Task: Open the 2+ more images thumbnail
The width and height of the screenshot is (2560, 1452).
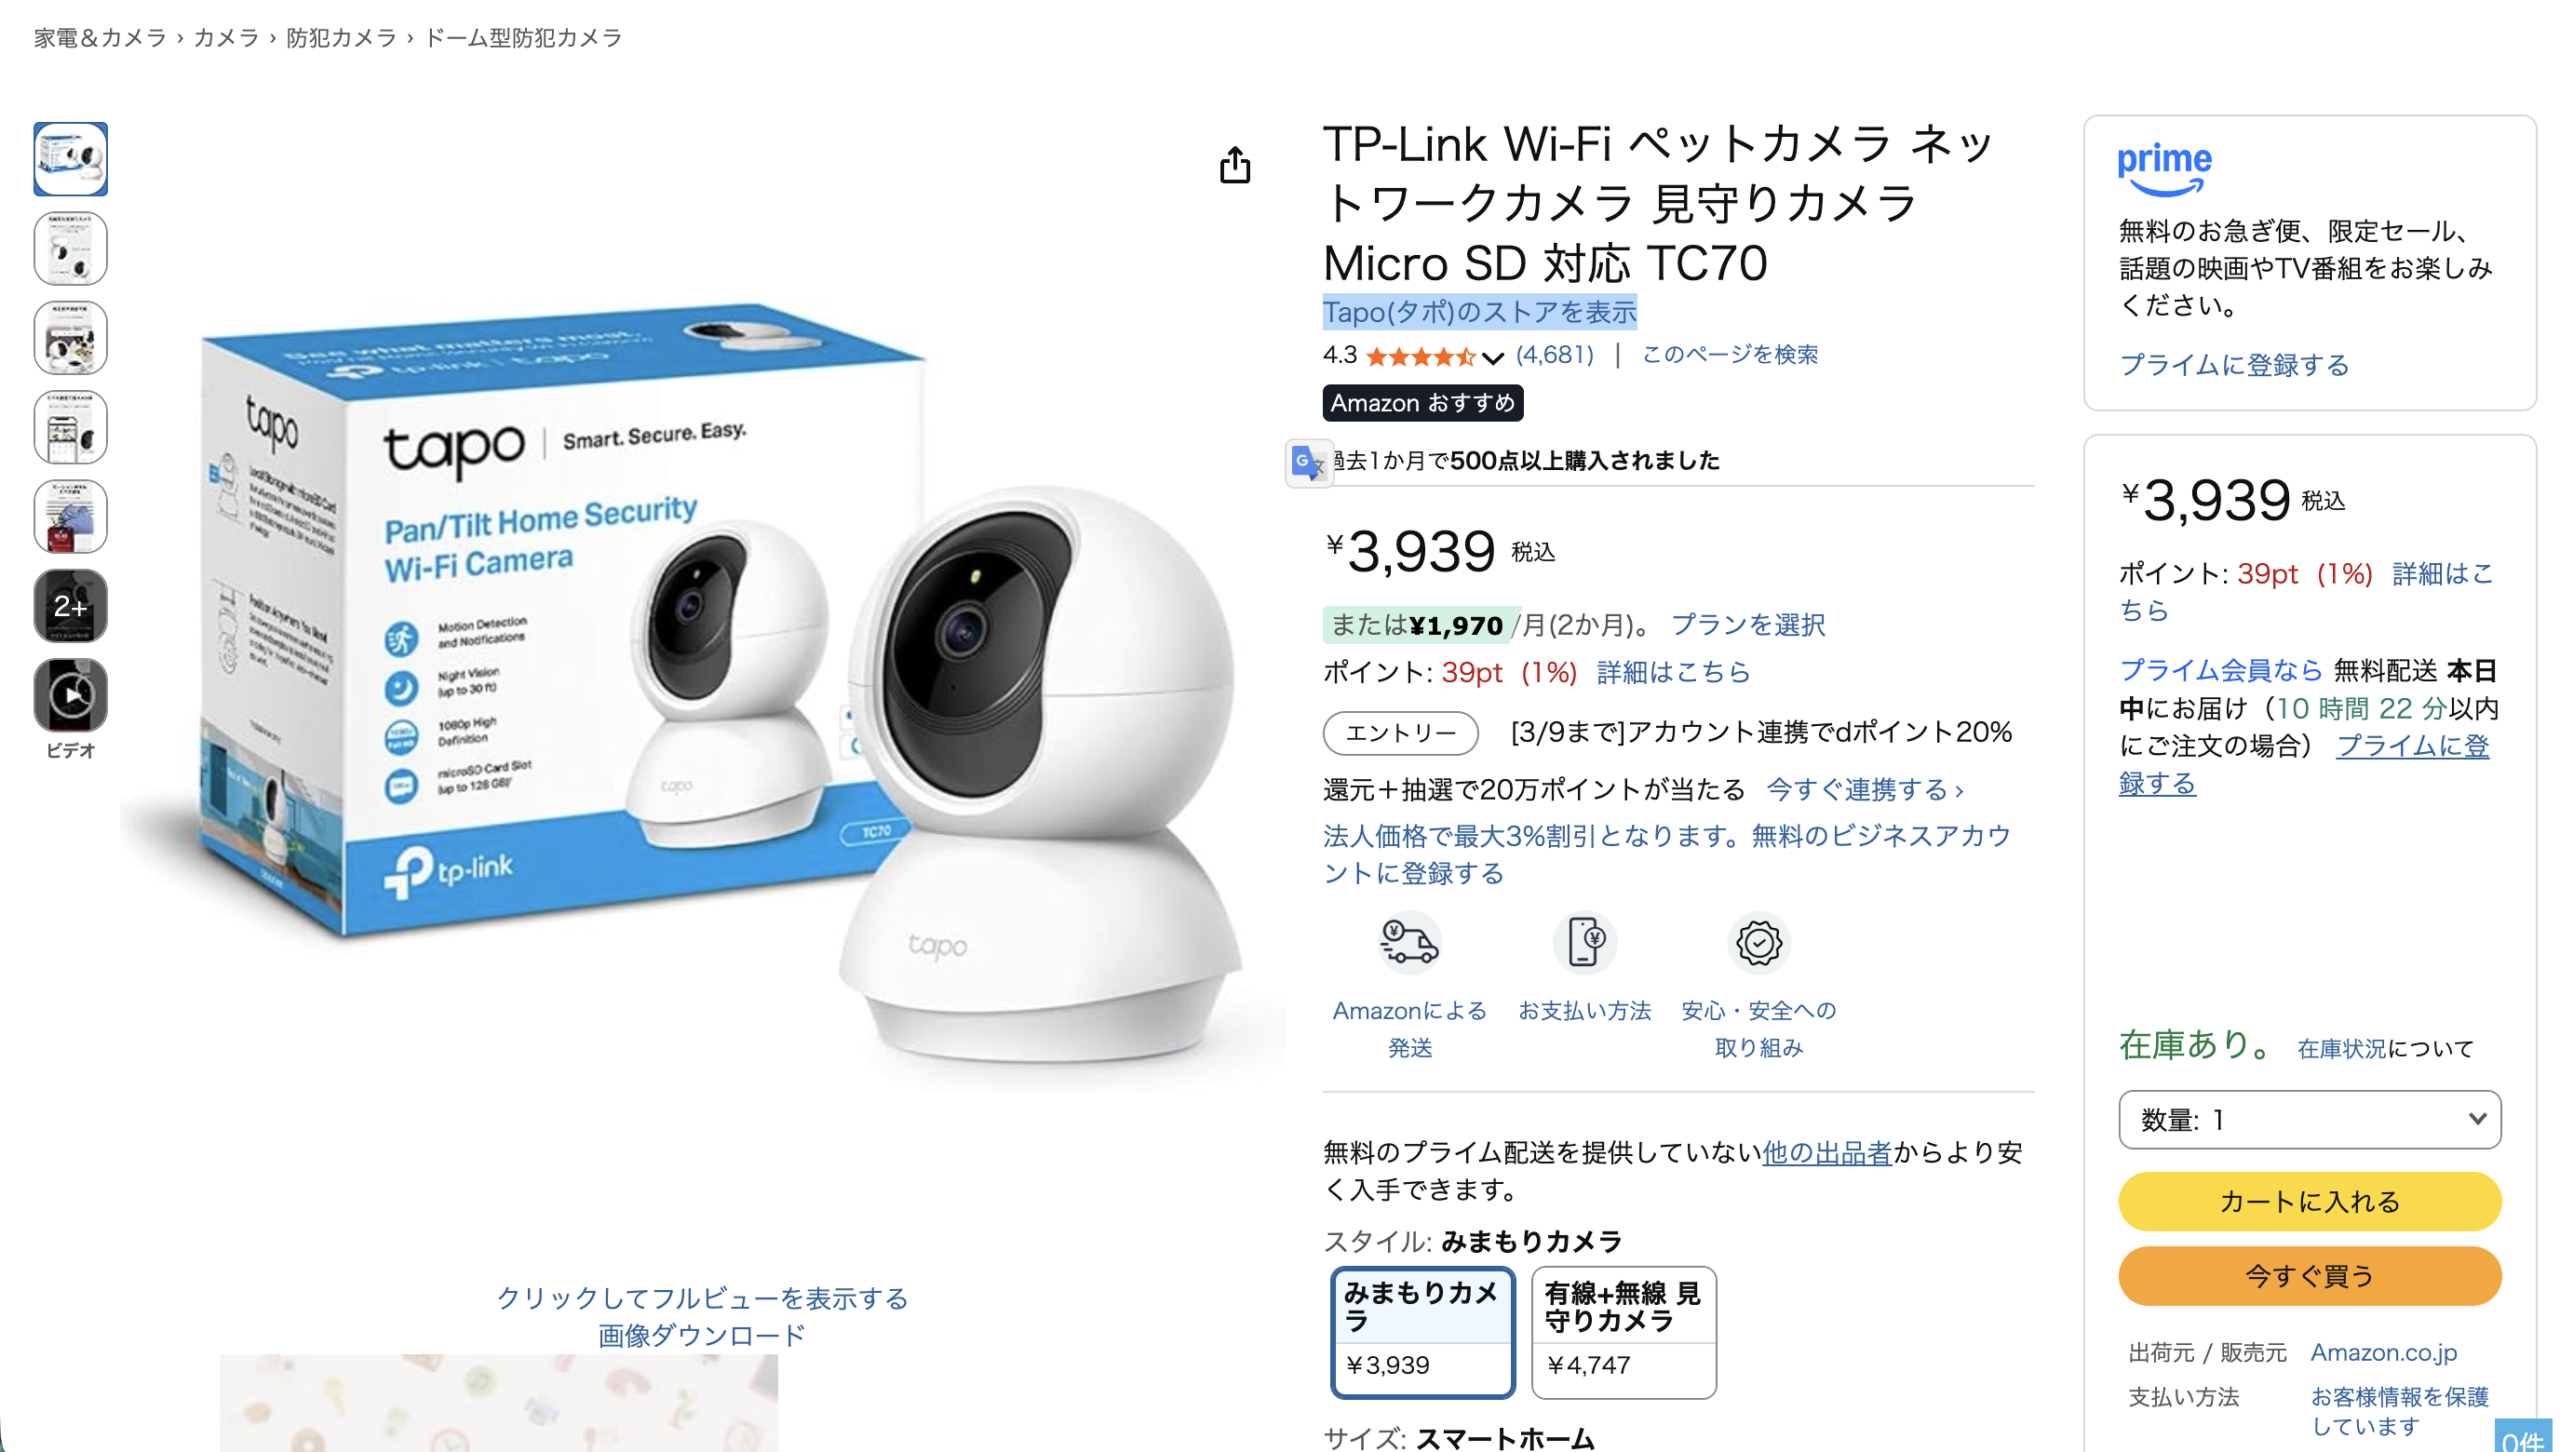Action: click(70, 606)
